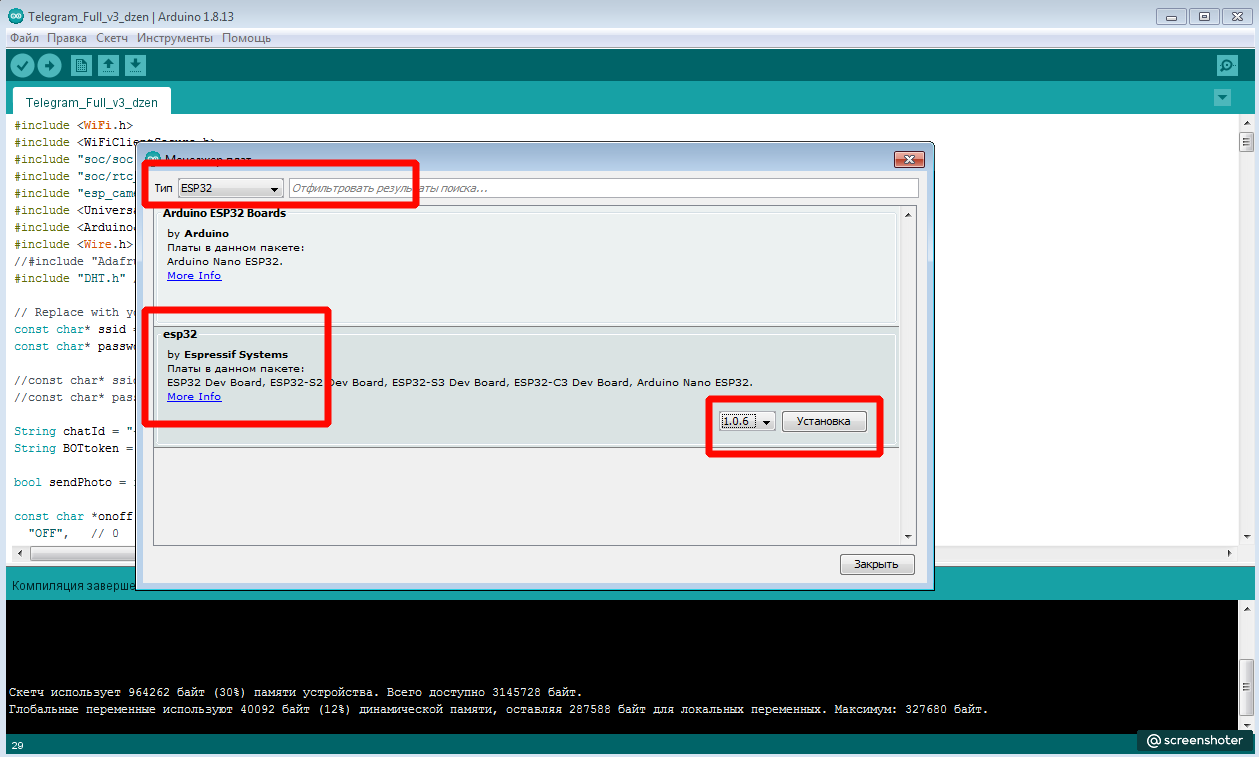
Task: Click the Open sketch up-arrow icon
Action: pyautogui.click(x=108, y=66)
